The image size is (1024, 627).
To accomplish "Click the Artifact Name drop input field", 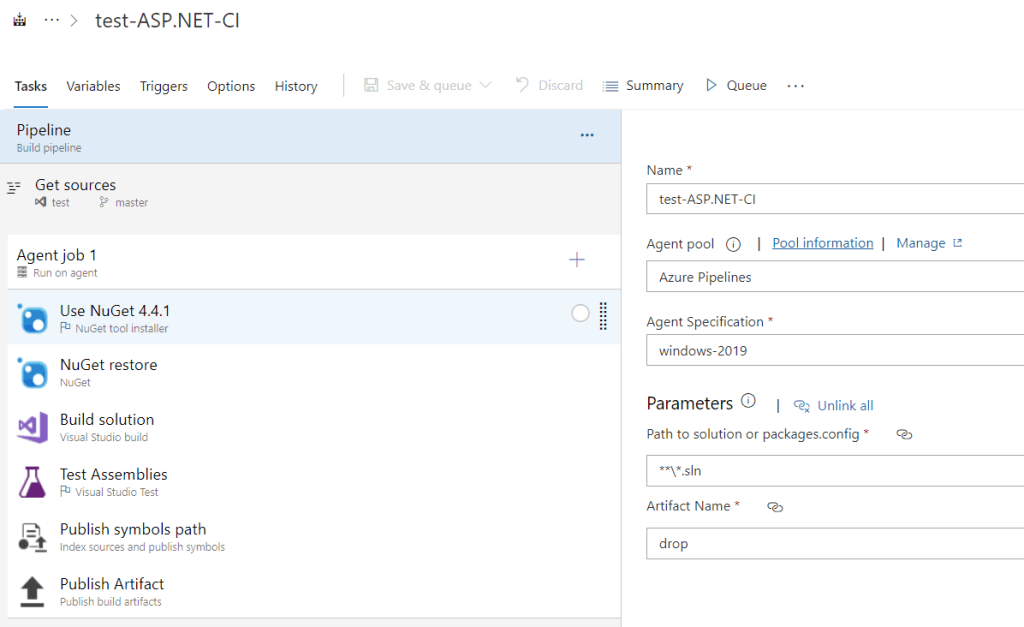I will (x=835, y=543).
